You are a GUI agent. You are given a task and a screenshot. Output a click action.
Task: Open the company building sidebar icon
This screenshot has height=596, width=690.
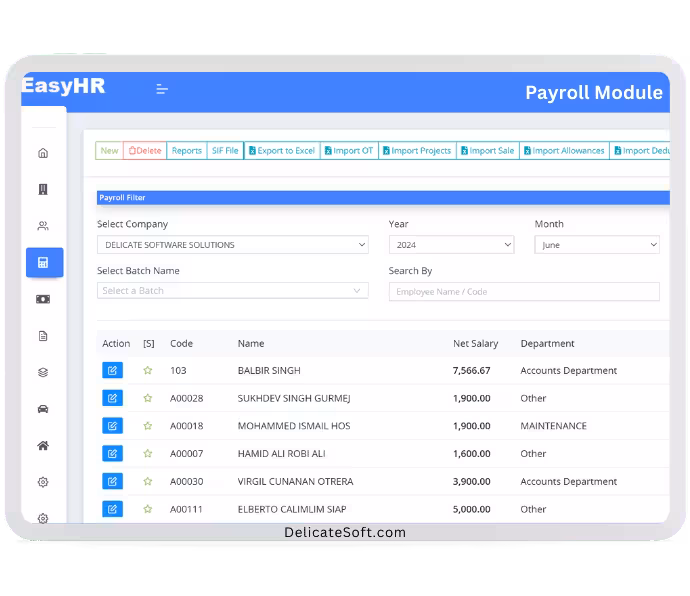(x=43, y=189)
